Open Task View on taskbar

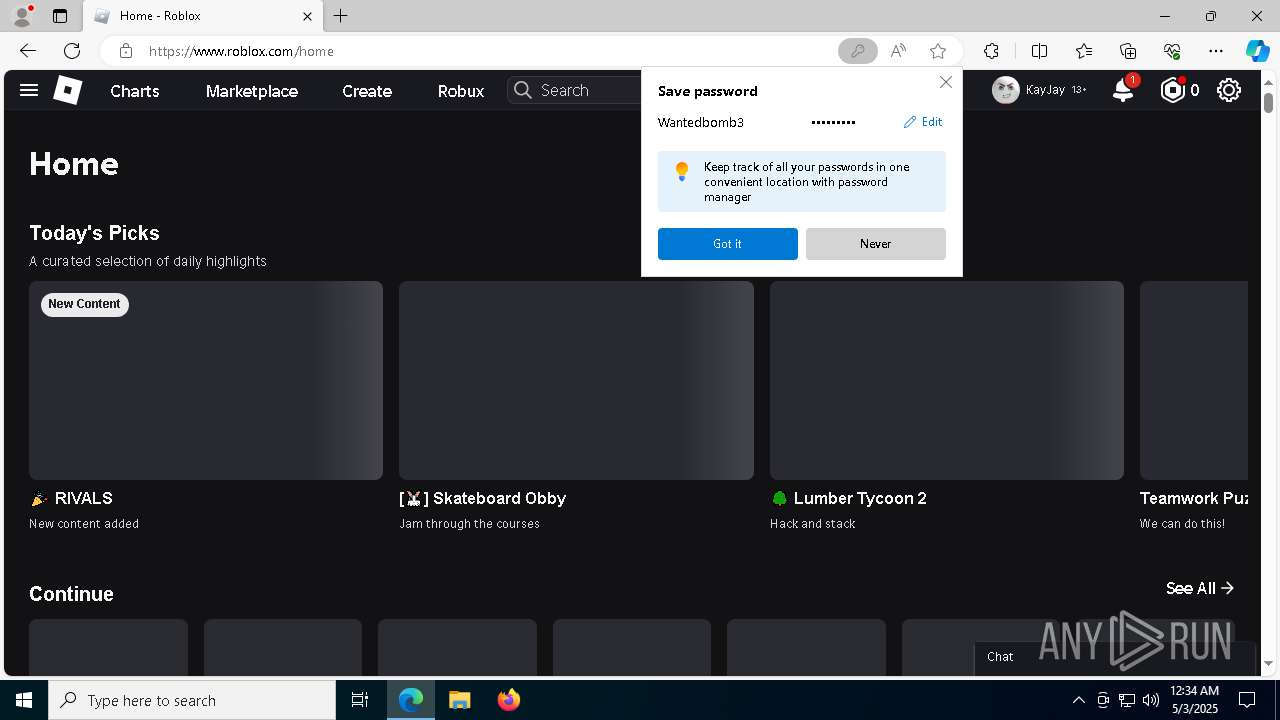360,700
